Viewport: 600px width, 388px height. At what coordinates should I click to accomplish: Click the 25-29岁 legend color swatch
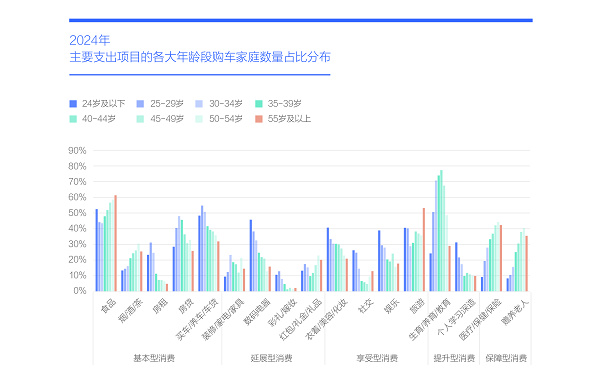pos(140,104)
